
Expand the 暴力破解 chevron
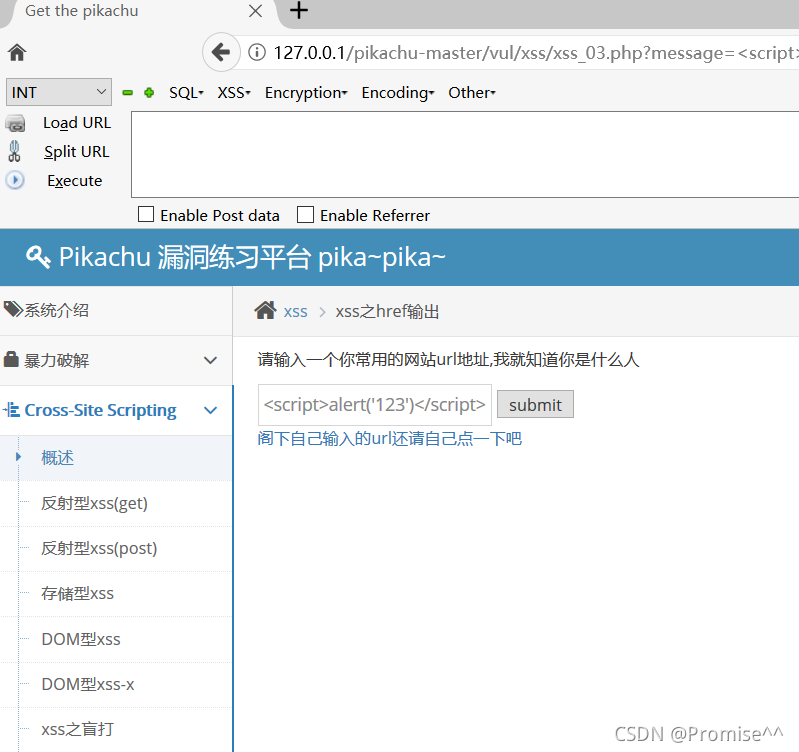click(210, 360)
